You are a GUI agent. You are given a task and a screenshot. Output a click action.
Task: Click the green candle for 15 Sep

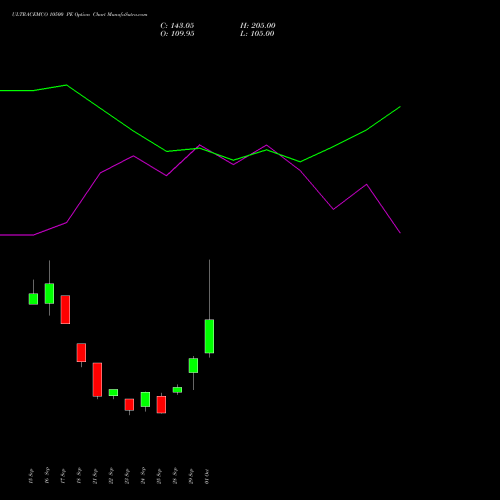click(x=33, y=299)
